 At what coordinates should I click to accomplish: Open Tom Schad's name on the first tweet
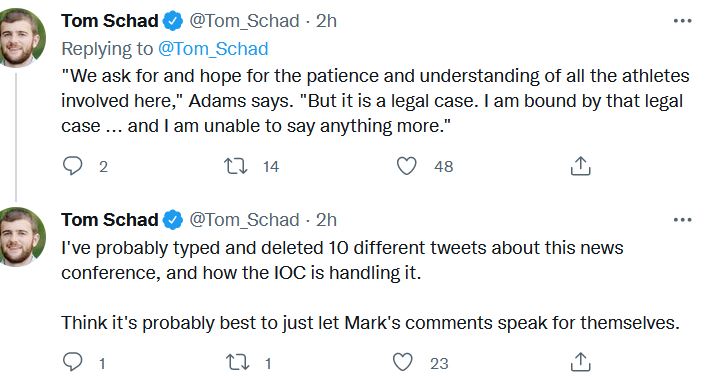pos(110,21)
